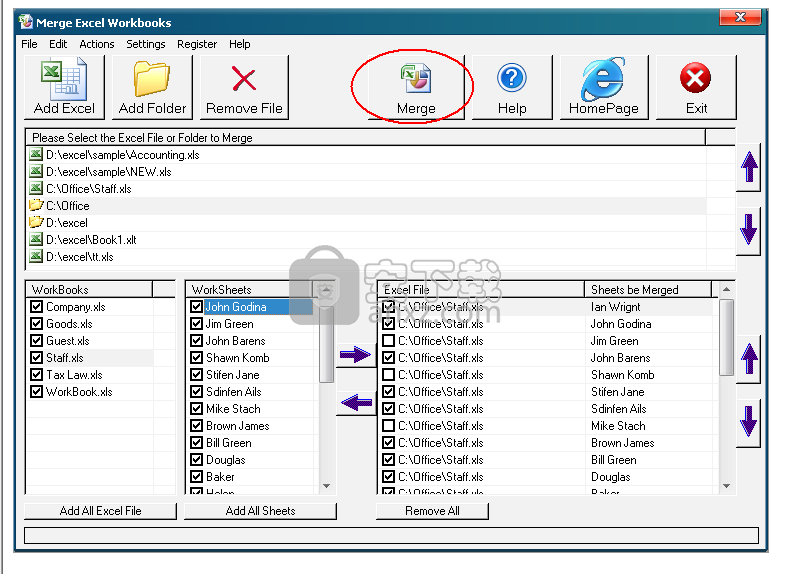Click the WorkBooks column header
The height and width of the screenshot is (574, 794).
coord(89,290)
